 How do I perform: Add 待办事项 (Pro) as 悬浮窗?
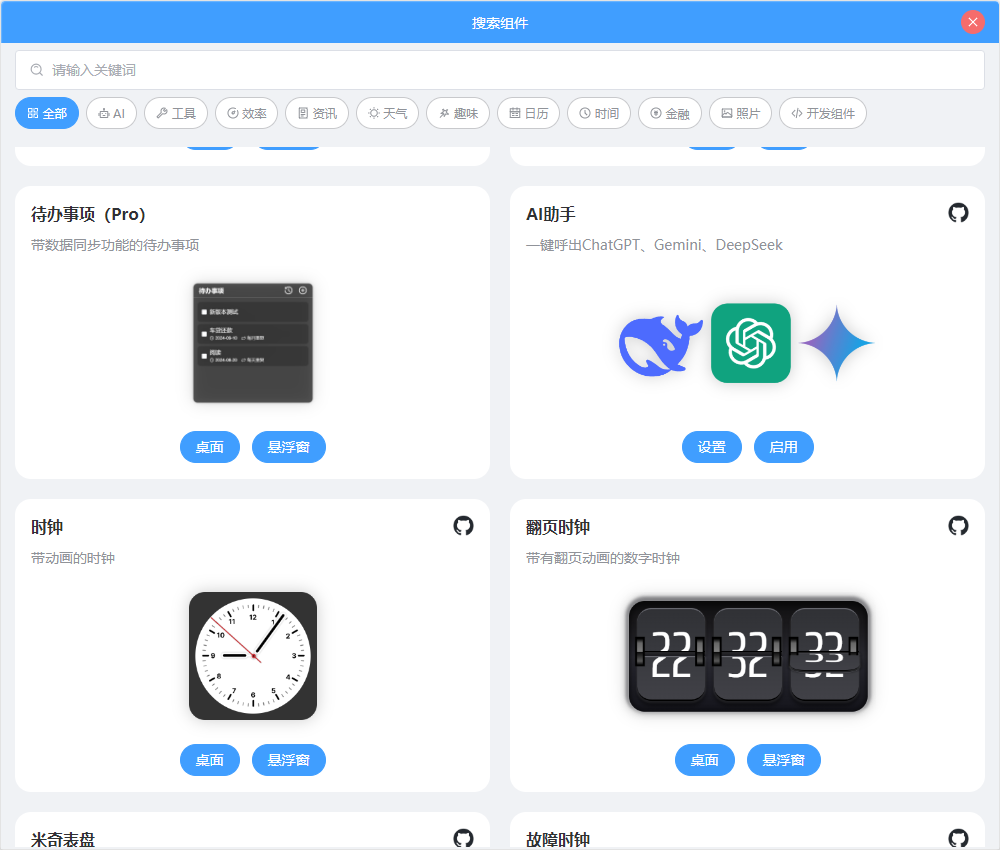tap(289, 447)
